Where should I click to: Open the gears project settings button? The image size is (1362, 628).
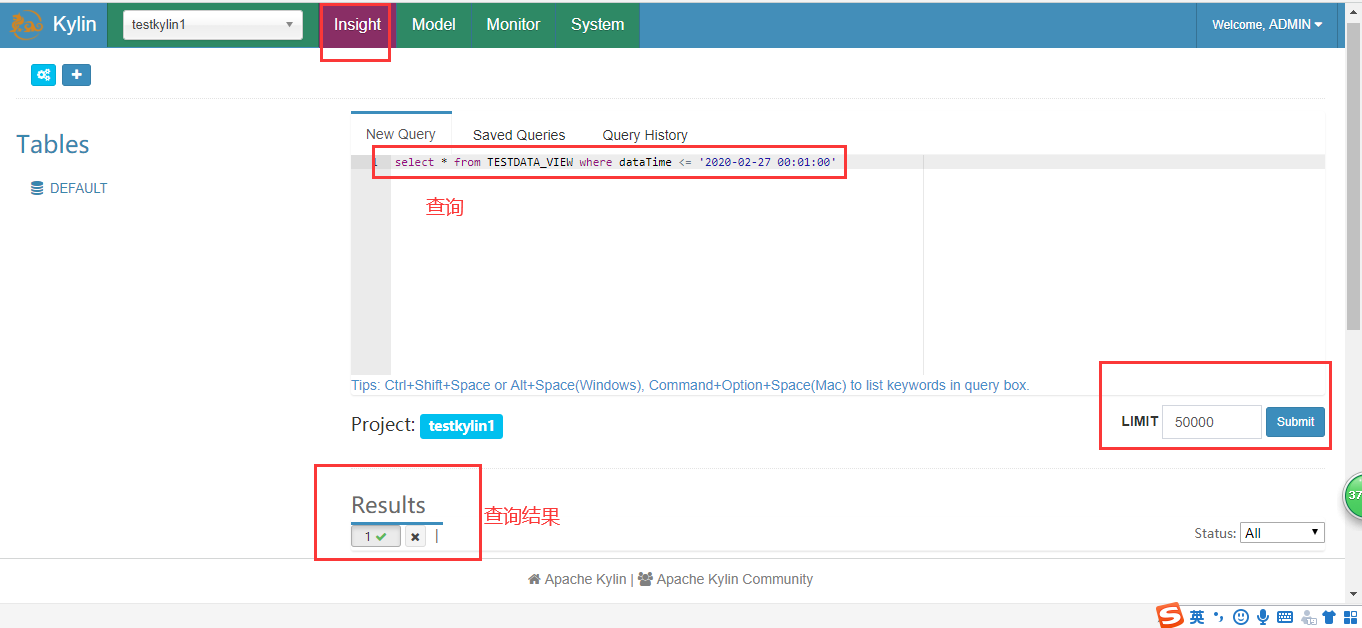point(43,75)
